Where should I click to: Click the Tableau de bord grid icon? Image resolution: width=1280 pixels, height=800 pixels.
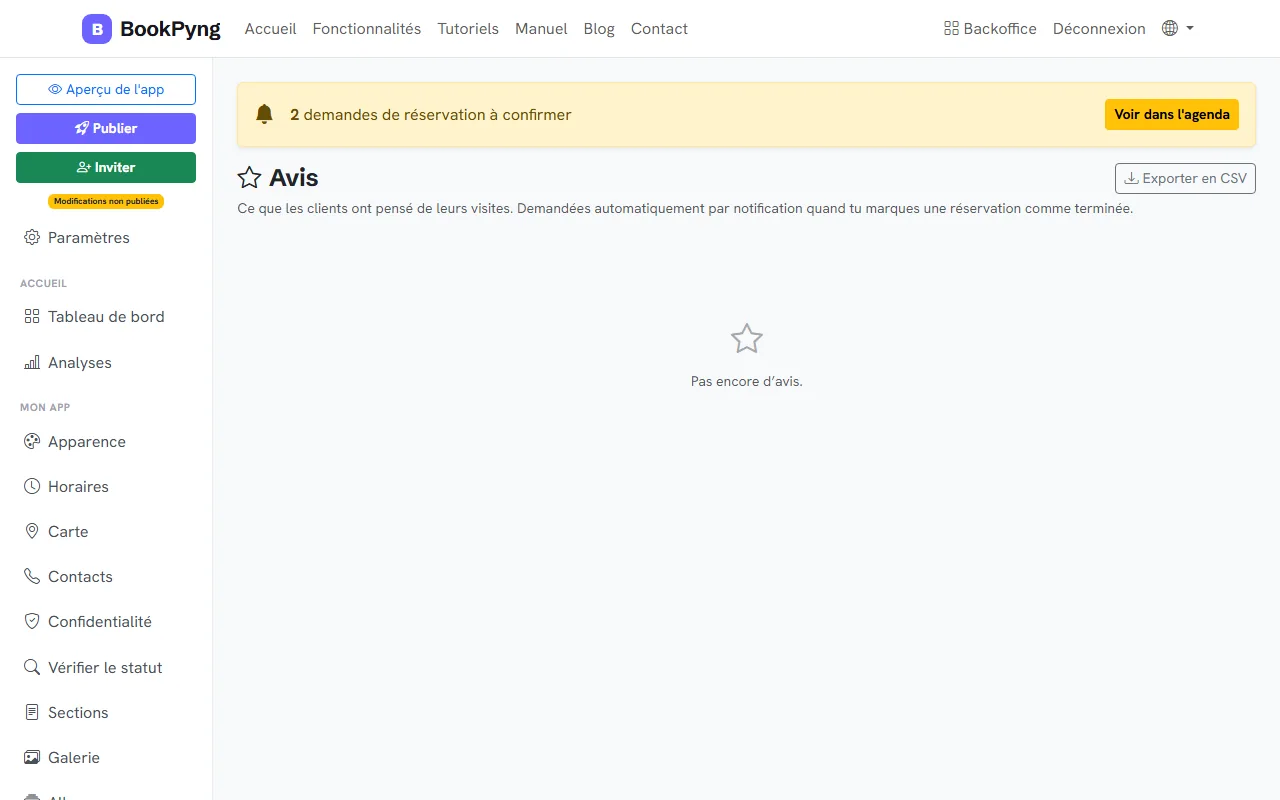(32, 317)
